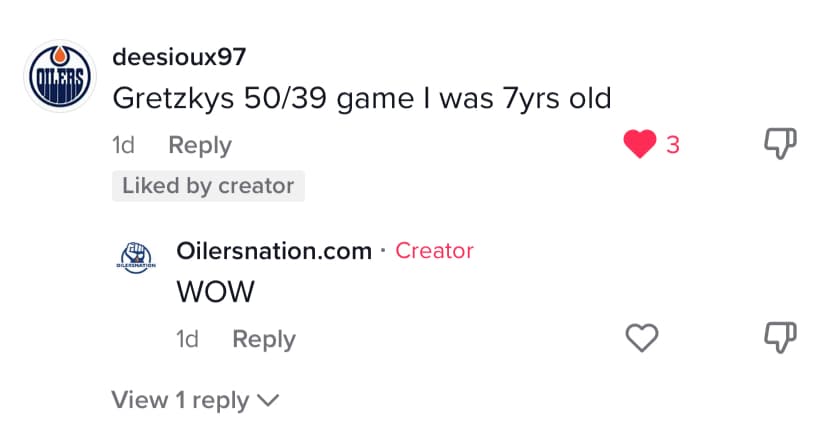Image resolution: width=828 pixels, height=441 pixels.
Task: Dislike the Oilersnation.com WOW reply
Action: coord(780,338)
